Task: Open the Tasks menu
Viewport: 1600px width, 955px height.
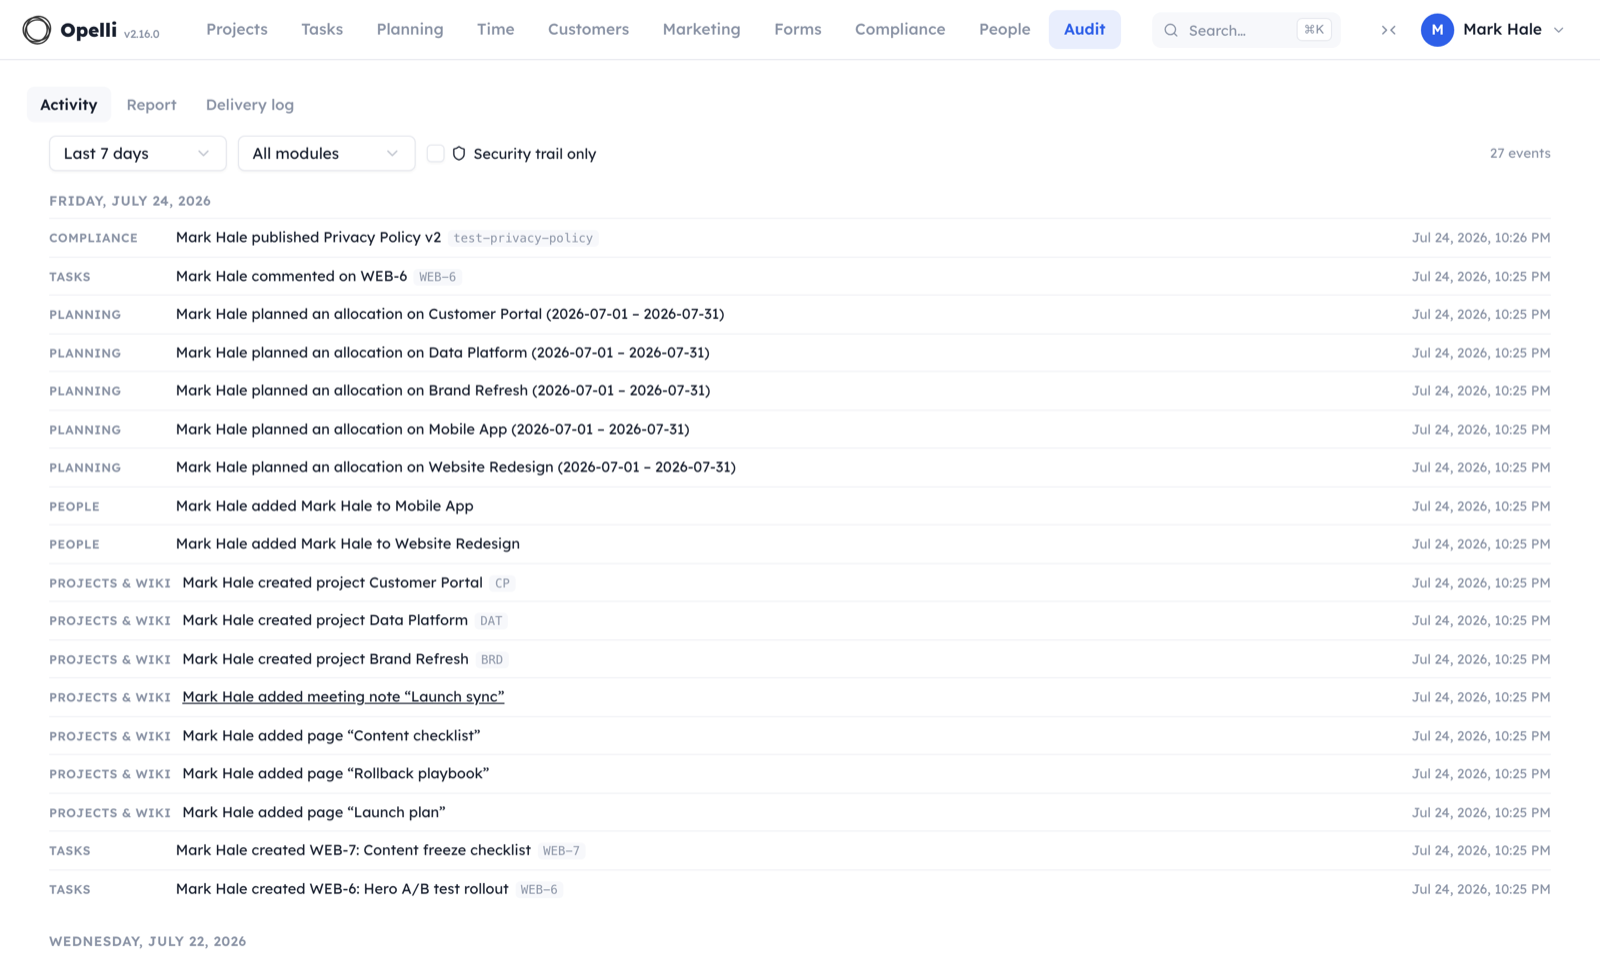Action: (x=322, y=29)
